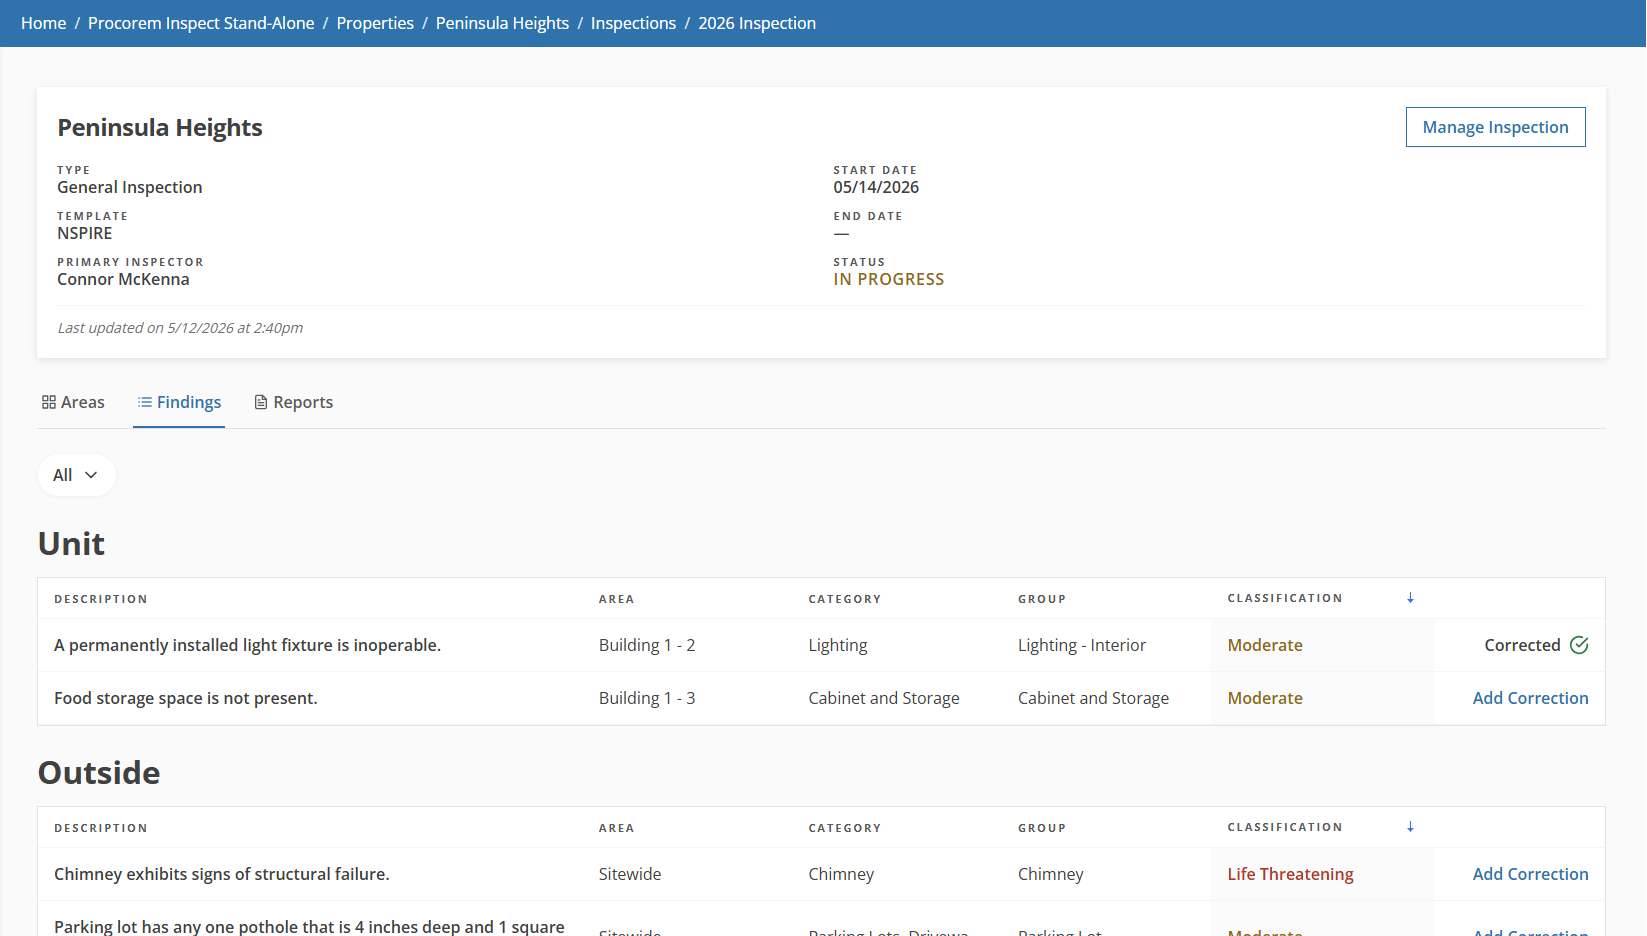Click the green Corrected checkmark icon
1647x936 pixels.
pos(1579,645)
